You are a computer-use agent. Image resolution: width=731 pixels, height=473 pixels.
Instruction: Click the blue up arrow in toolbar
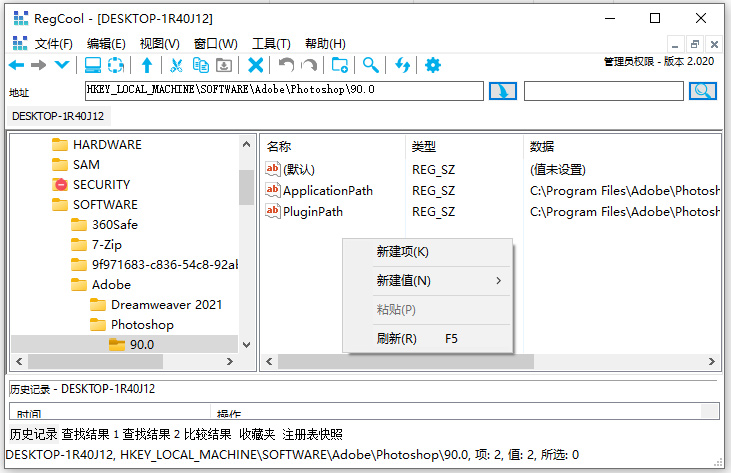pos(147,65)
